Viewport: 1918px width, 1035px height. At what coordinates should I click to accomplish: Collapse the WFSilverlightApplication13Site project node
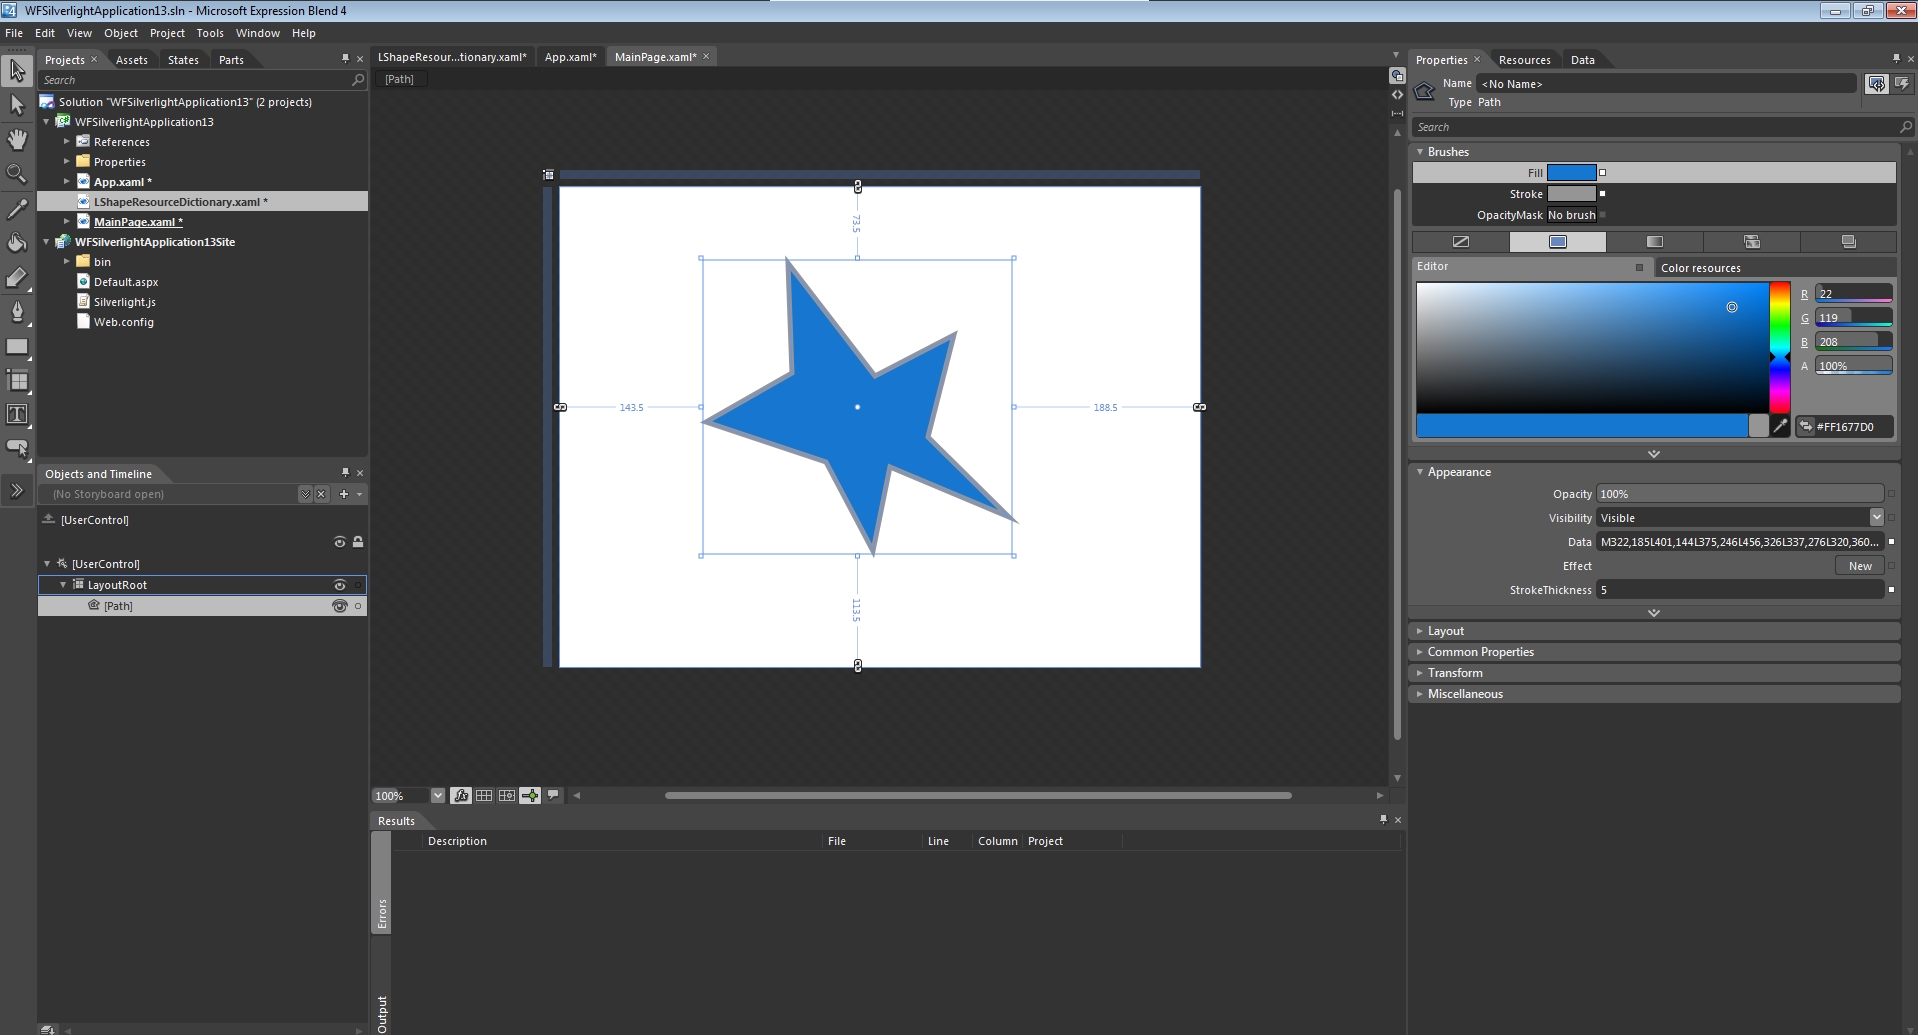pos(46,242)
